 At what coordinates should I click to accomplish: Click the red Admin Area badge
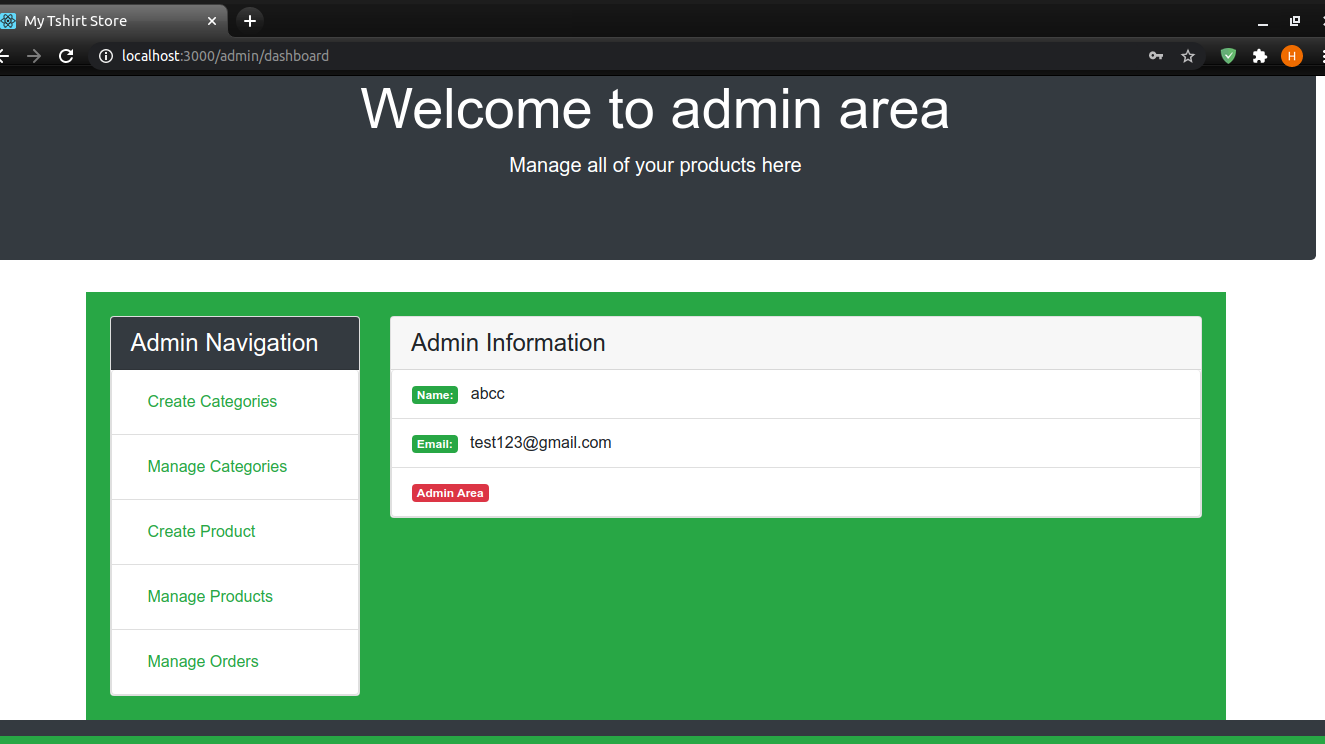(x=450, y=493)
